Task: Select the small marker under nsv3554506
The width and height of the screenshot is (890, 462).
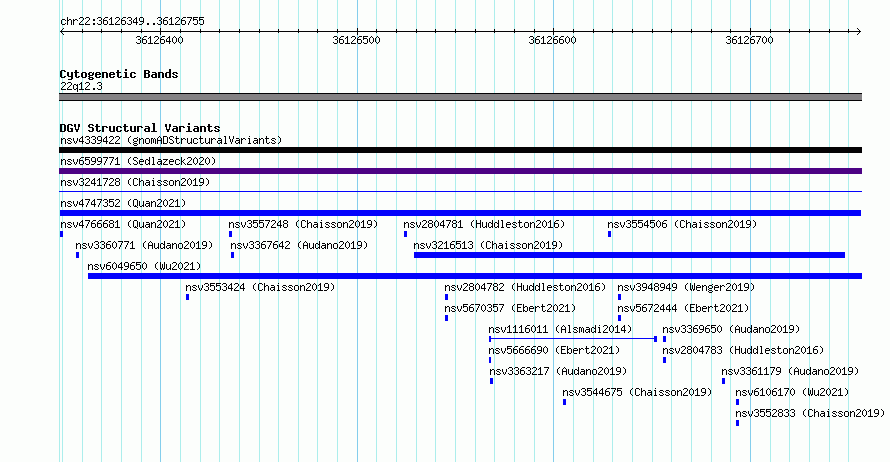Action: click(610, 234)
